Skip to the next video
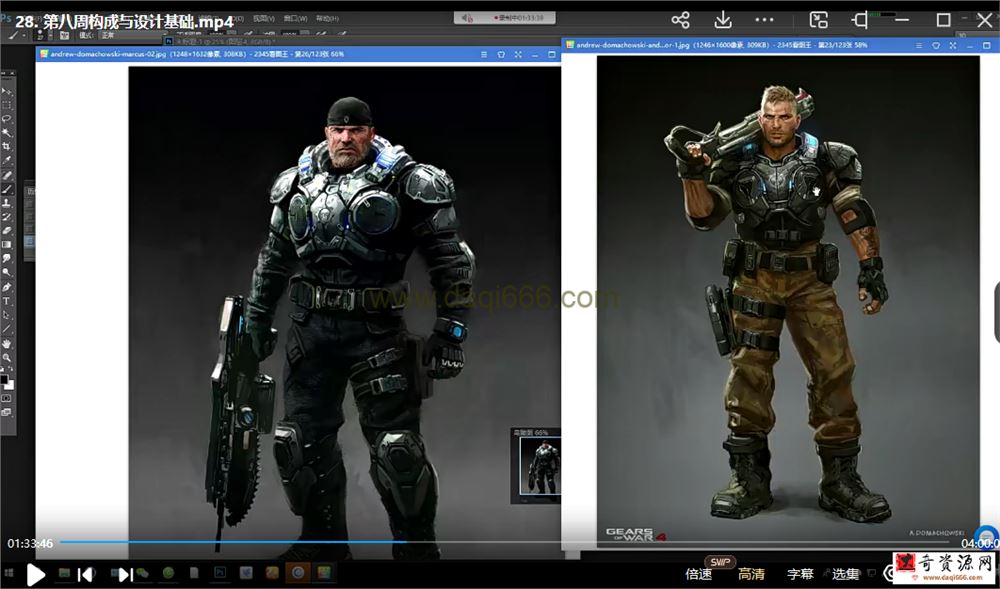The image size is (1000, 589). [x=125, y=574]
